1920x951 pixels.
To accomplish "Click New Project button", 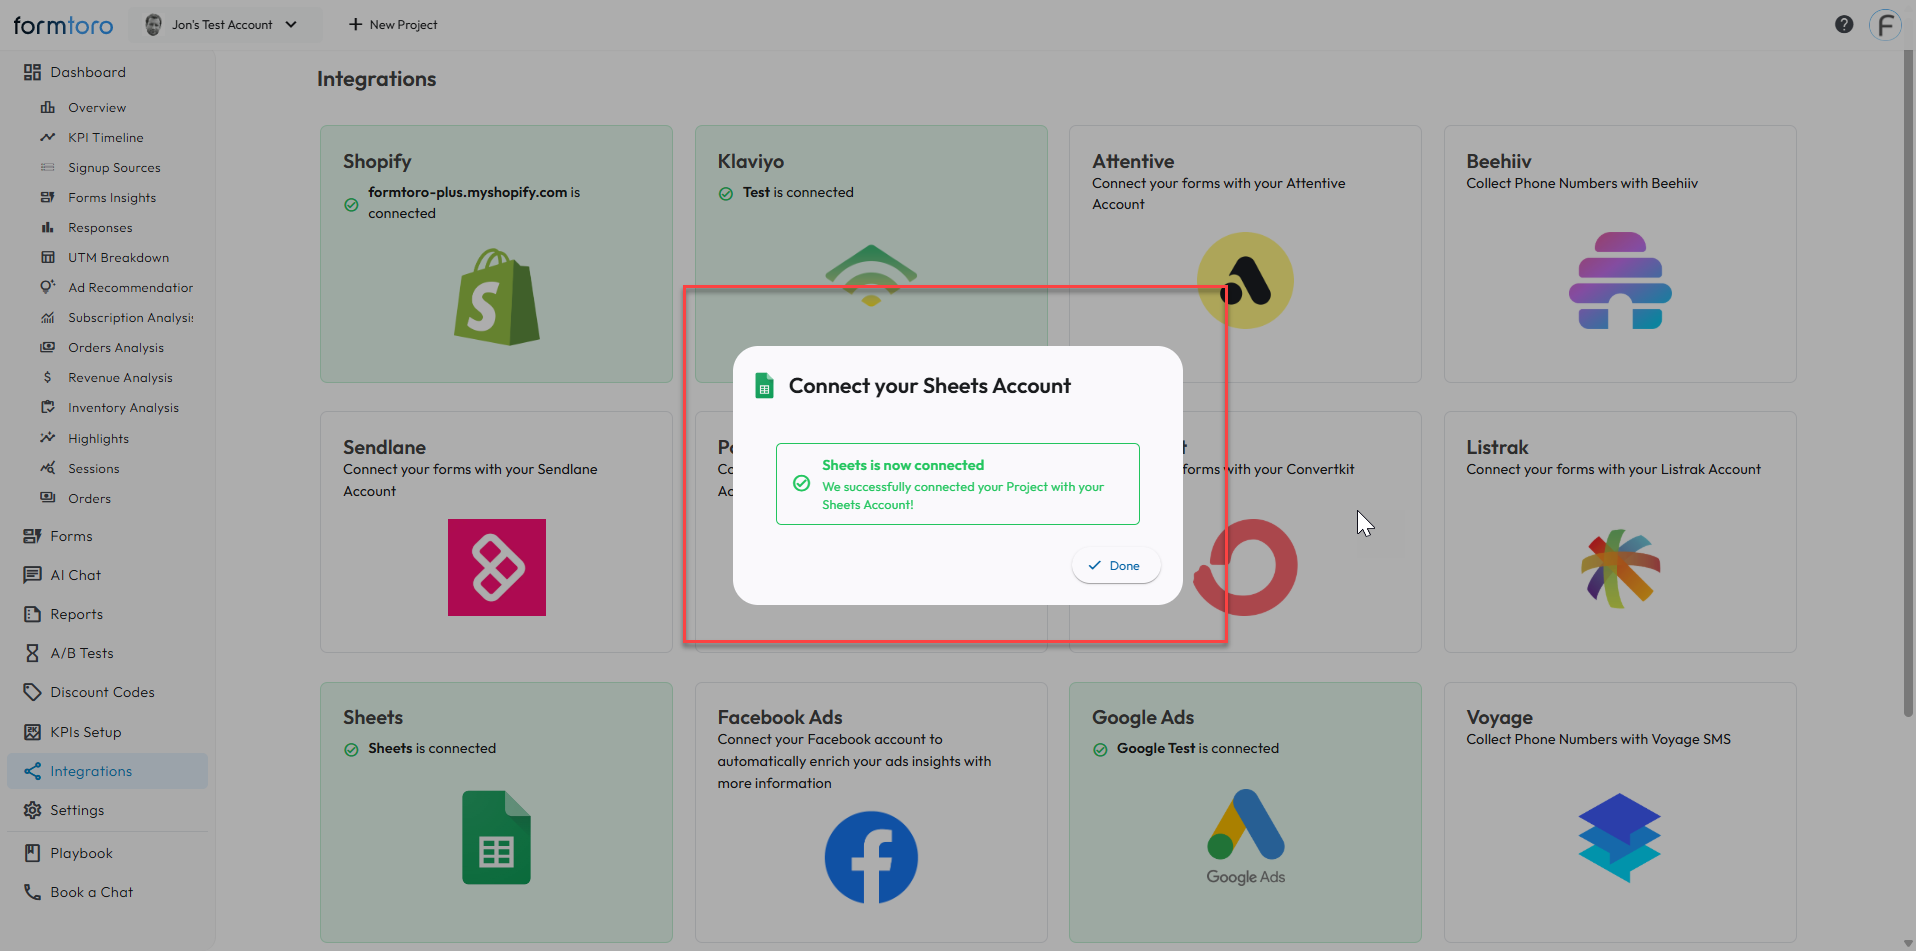I will pos(393,25).
